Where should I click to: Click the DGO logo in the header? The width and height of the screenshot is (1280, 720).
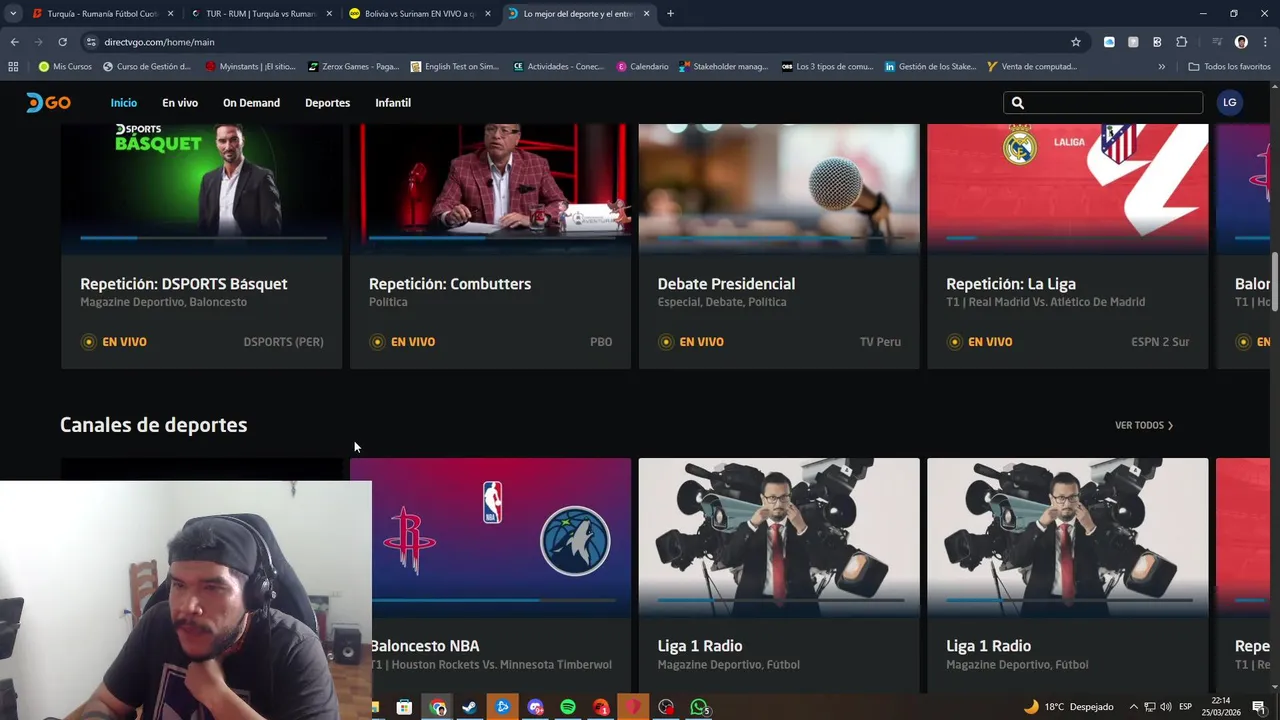(48, 103)
